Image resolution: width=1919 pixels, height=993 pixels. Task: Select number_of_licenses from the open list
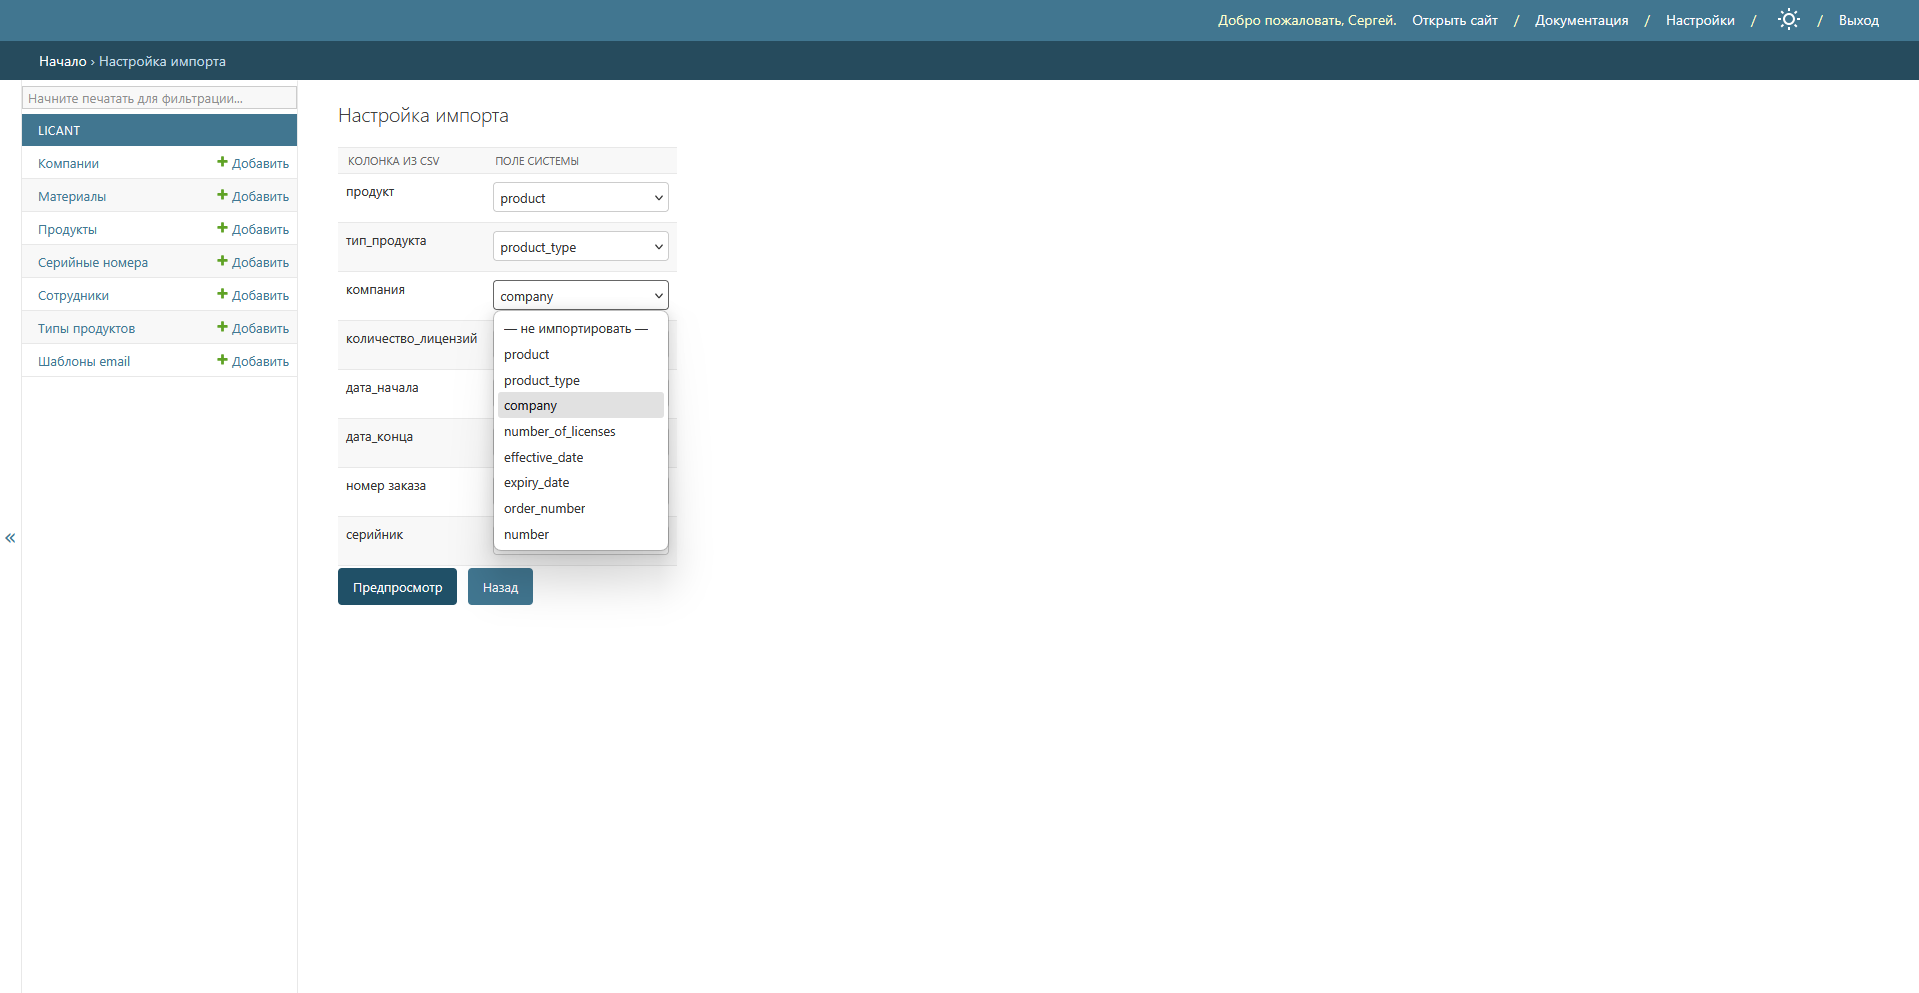coord(560,432)
